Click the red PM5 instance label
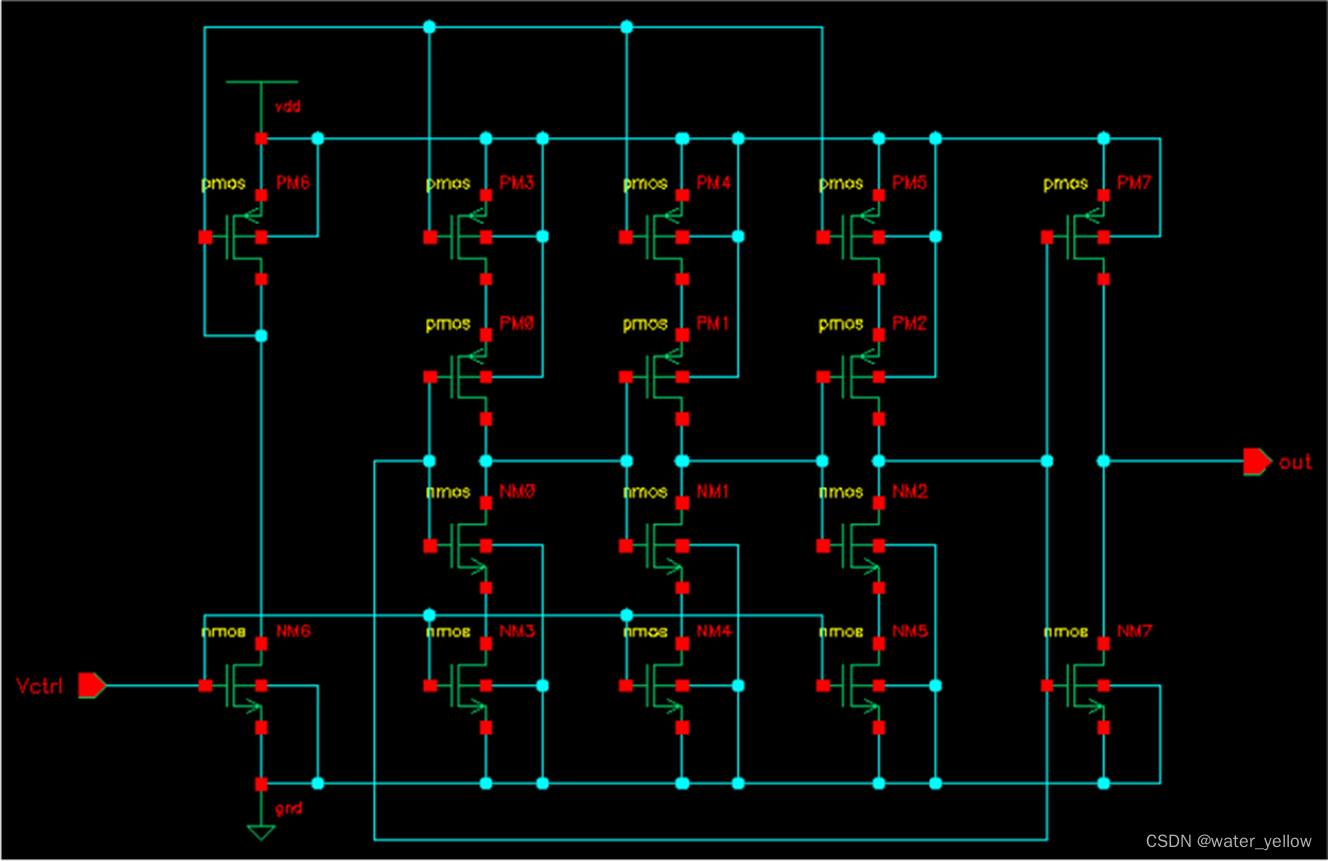Image resolution: width=1328 pixels, height=861 pixels. [910, 184]
